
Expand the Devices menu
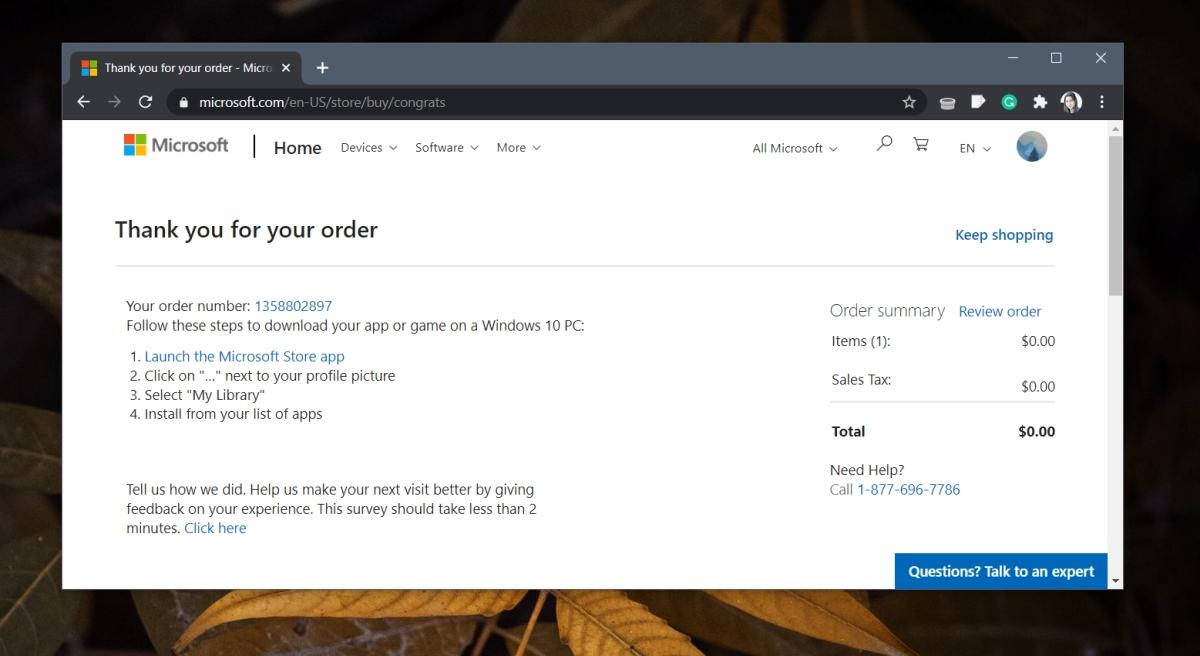[x=369, y=147]
